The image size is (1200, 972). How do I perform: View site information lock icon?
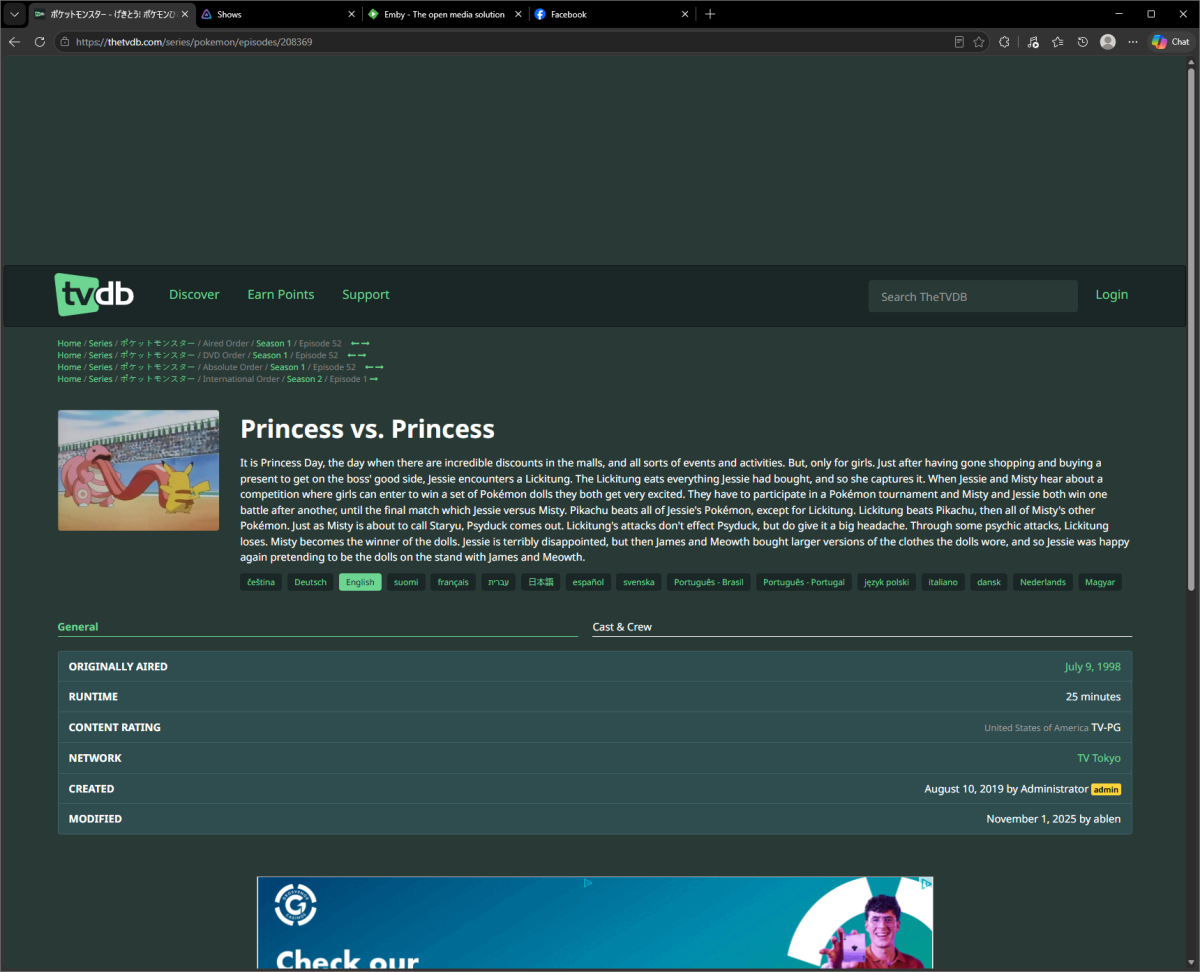65,42
